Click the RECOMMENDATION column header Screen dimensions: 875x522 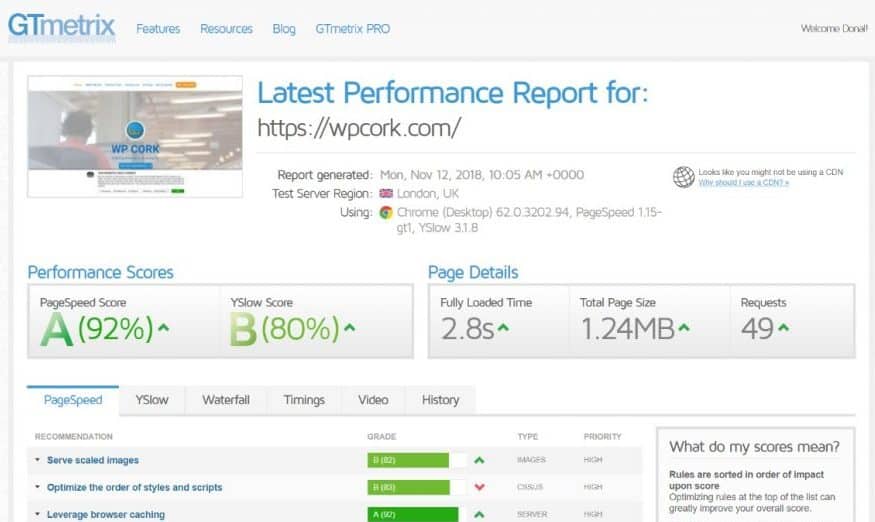[74, 437]
